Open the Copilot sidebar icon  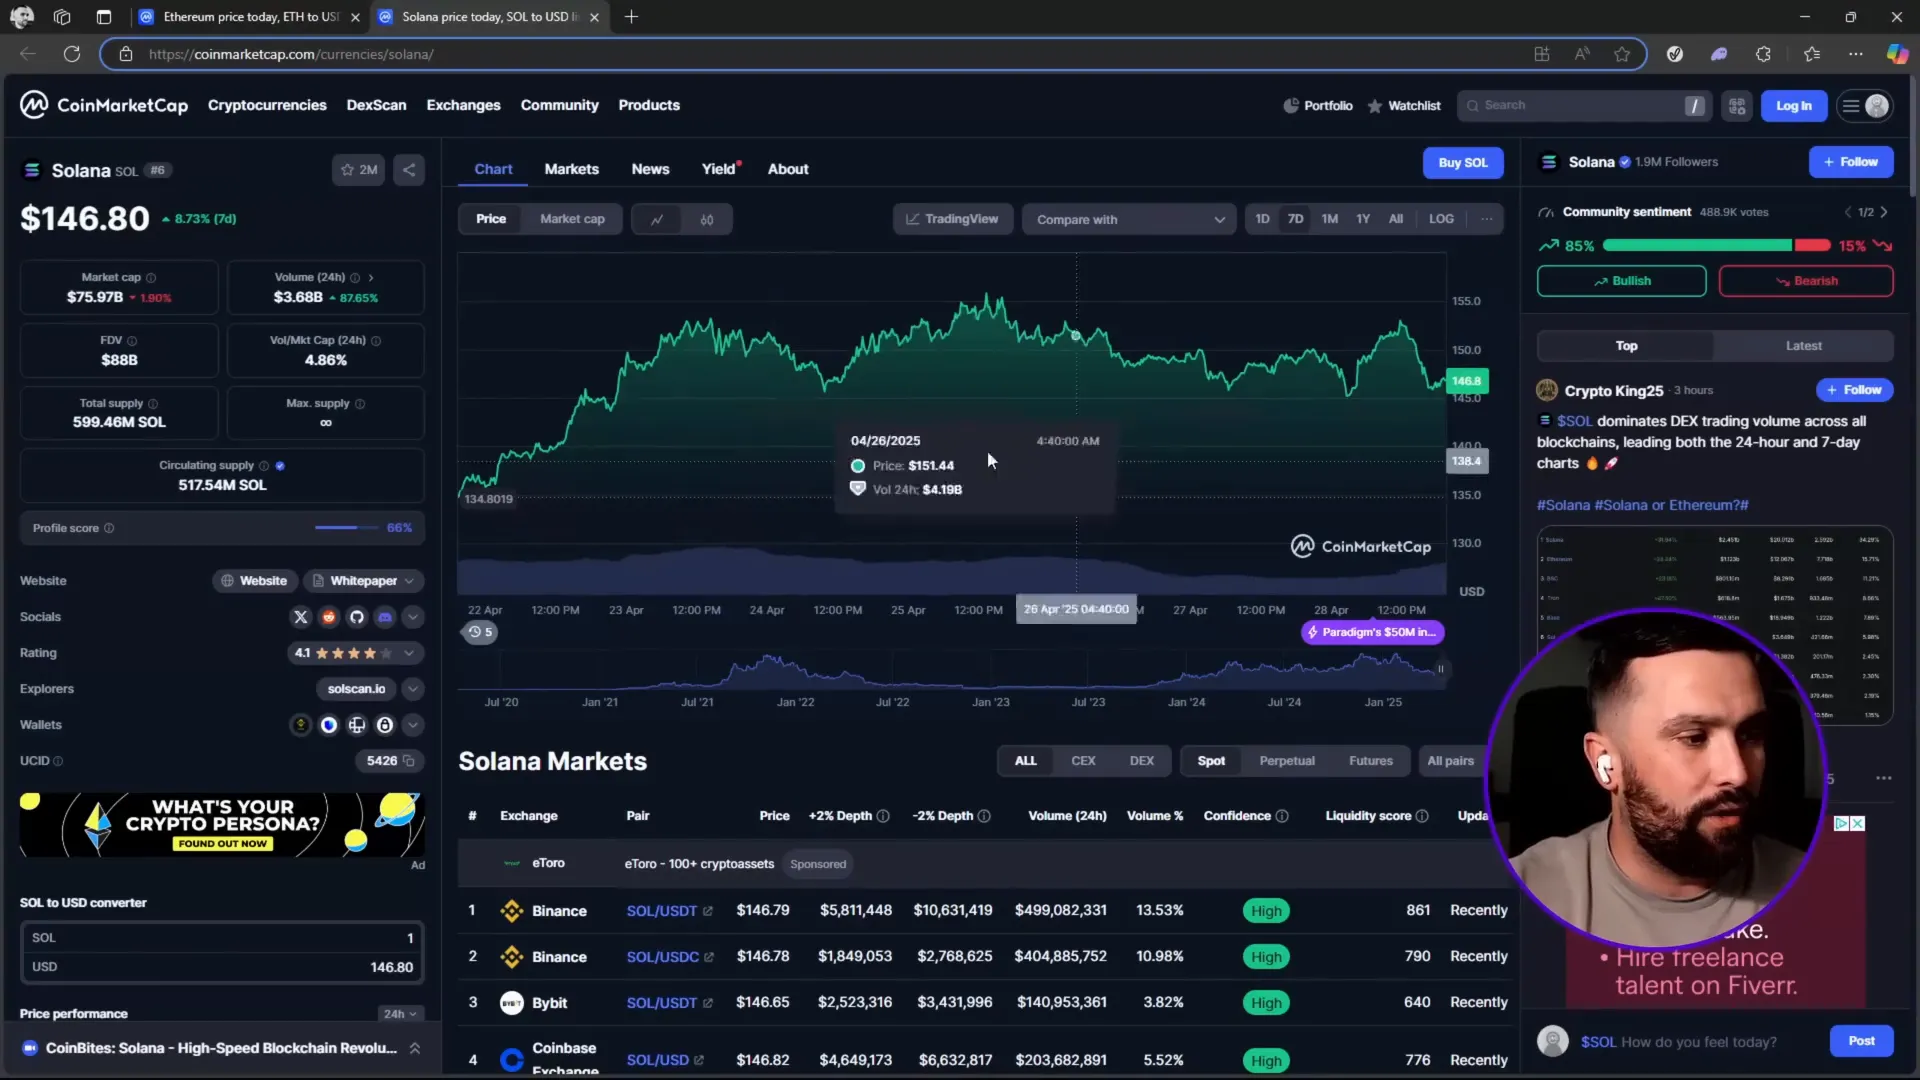[x=1897, y=54]
